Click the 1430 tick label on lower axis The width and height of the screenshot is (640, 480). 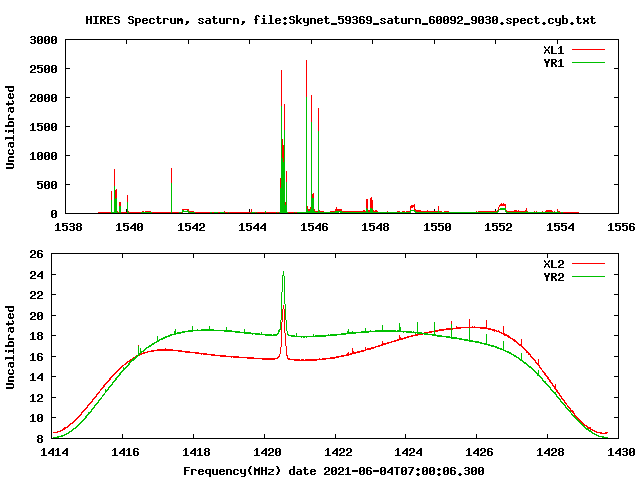point(620,452)
